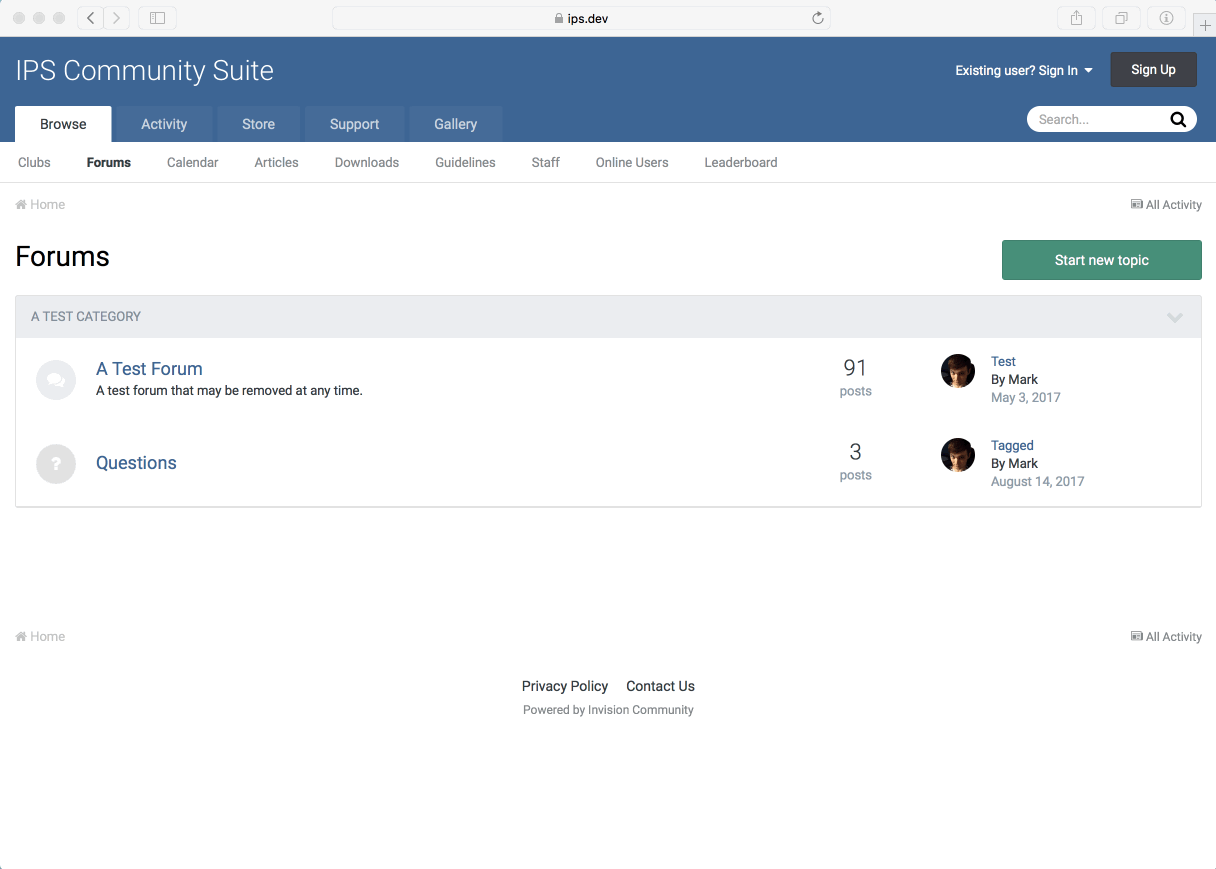Click Mark's name under Tagged topic
The width and height of the screenshot is (1216, 869).
(x=1023, y=464)
